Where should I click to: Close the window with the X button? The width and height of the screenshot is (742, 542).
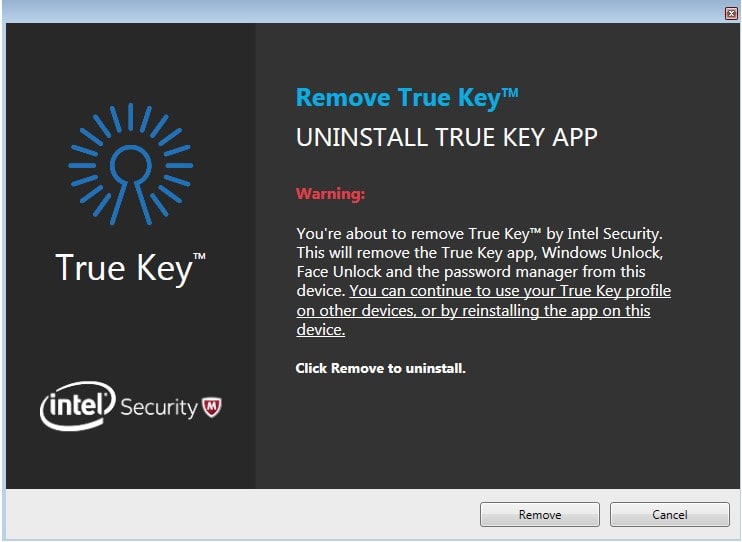click(731, 14)
